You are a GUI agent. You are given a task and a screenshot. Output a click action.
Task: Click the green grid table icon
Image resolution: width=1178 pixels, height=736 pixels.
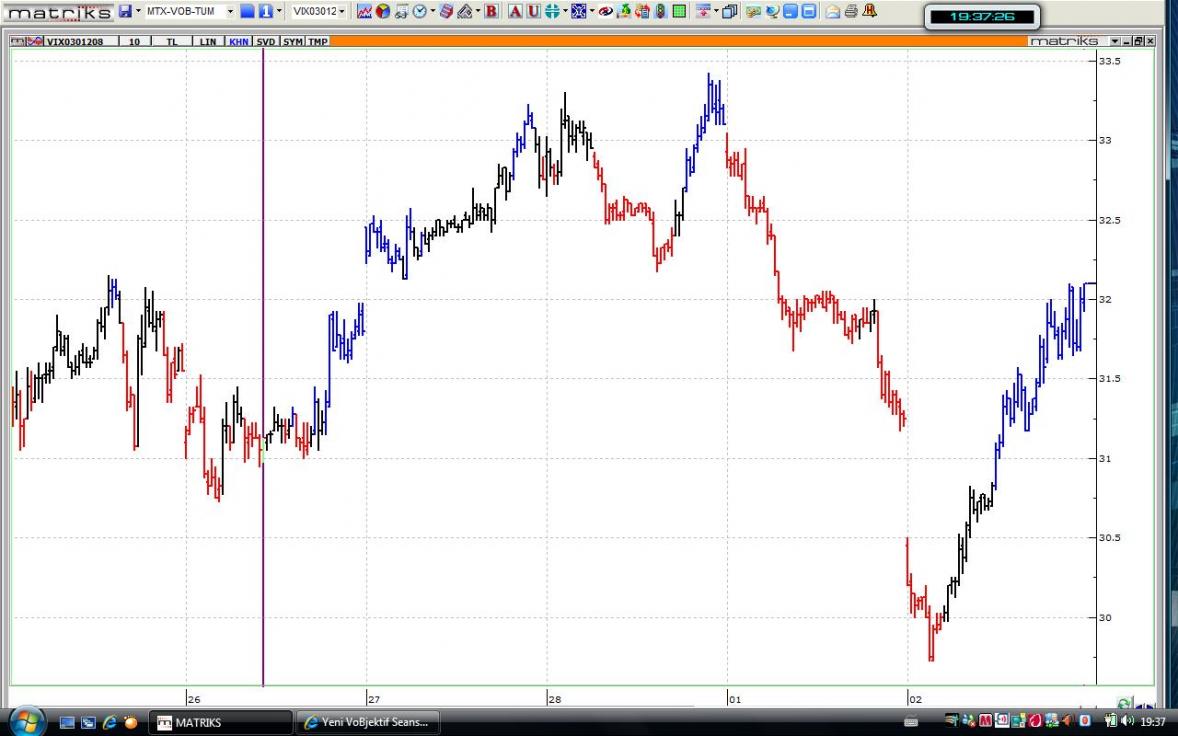click(x=679, y=11)
